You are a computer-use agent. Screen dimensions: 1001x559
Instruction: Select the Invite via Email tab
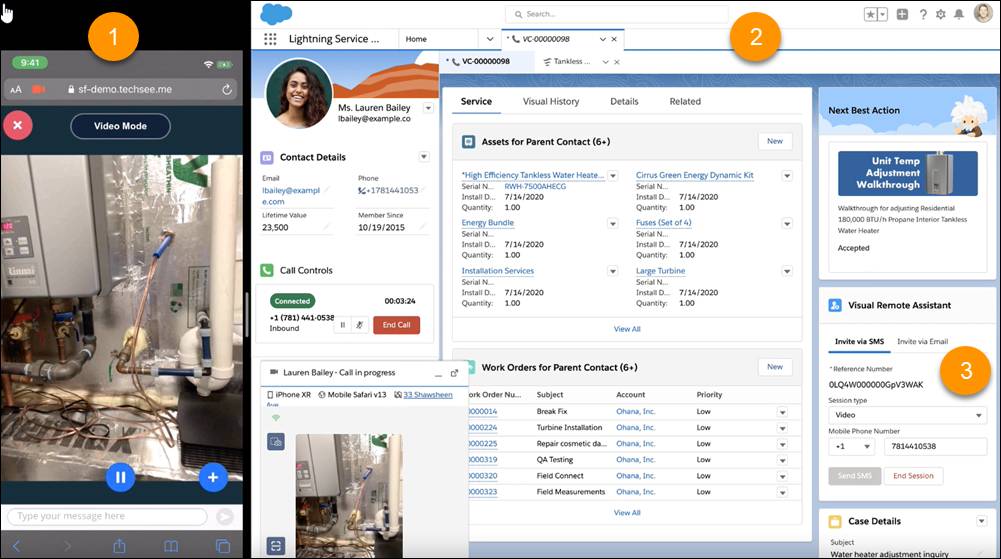pos(922,341)
